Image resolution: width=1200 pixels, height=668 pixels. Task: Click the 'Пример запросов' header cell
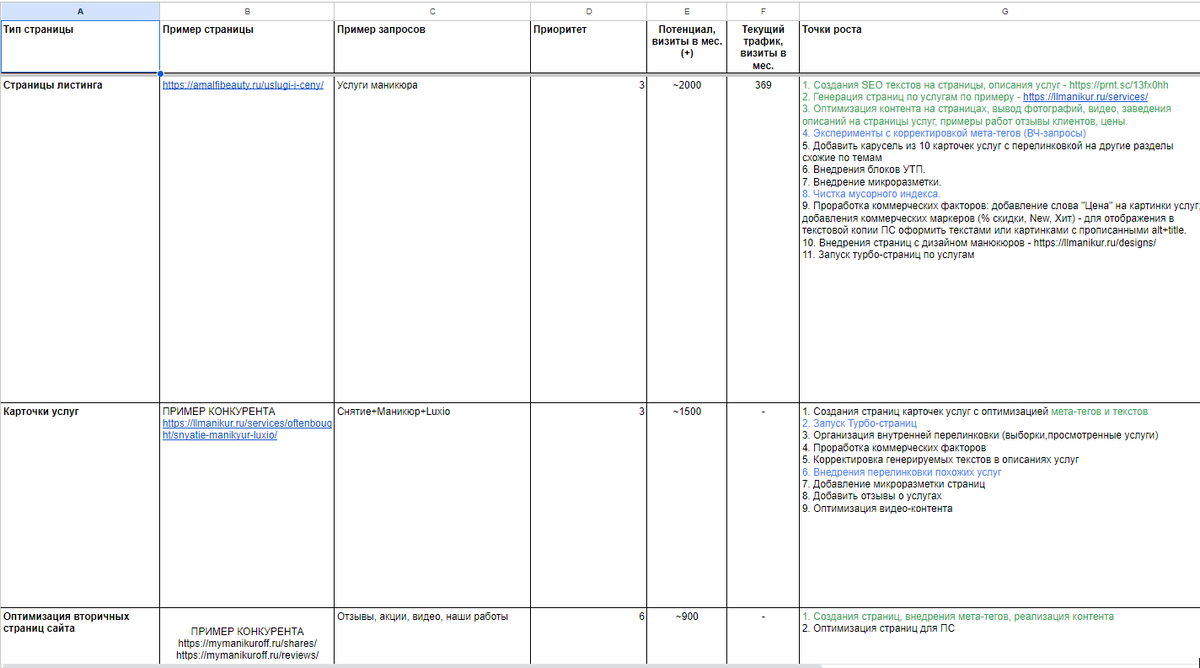point(432,47)
